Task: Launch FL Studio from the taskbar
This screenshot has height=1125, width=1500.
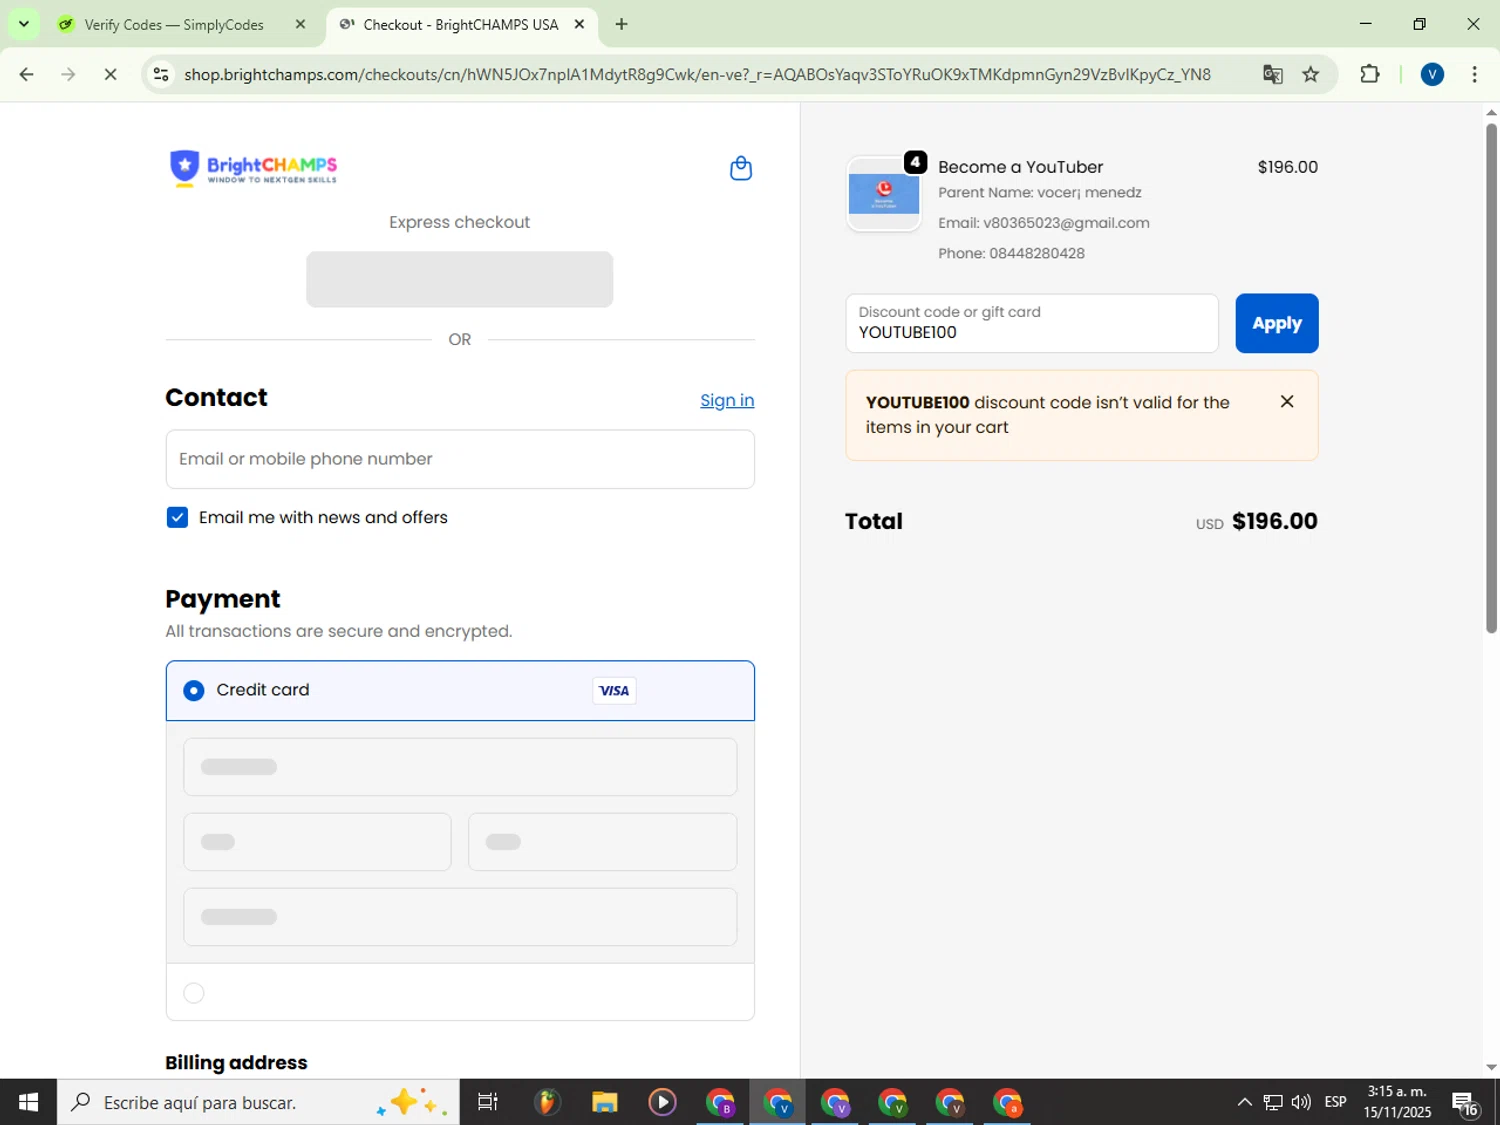Action: coord(546,1102)
